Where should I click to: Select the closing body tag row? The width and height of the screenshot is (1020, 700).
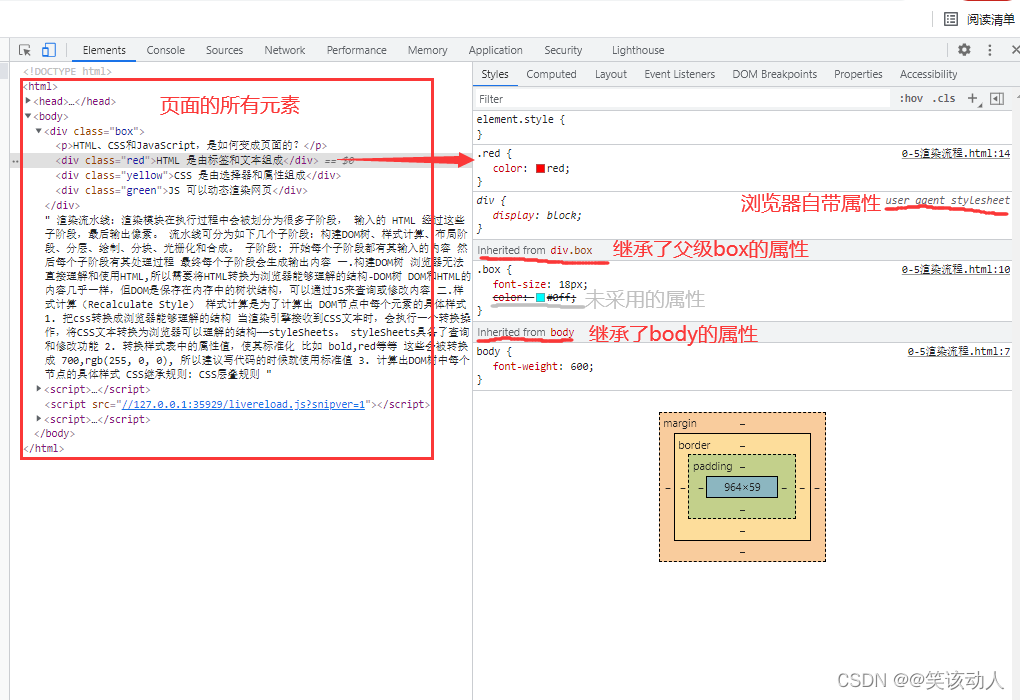pos(55,433)
